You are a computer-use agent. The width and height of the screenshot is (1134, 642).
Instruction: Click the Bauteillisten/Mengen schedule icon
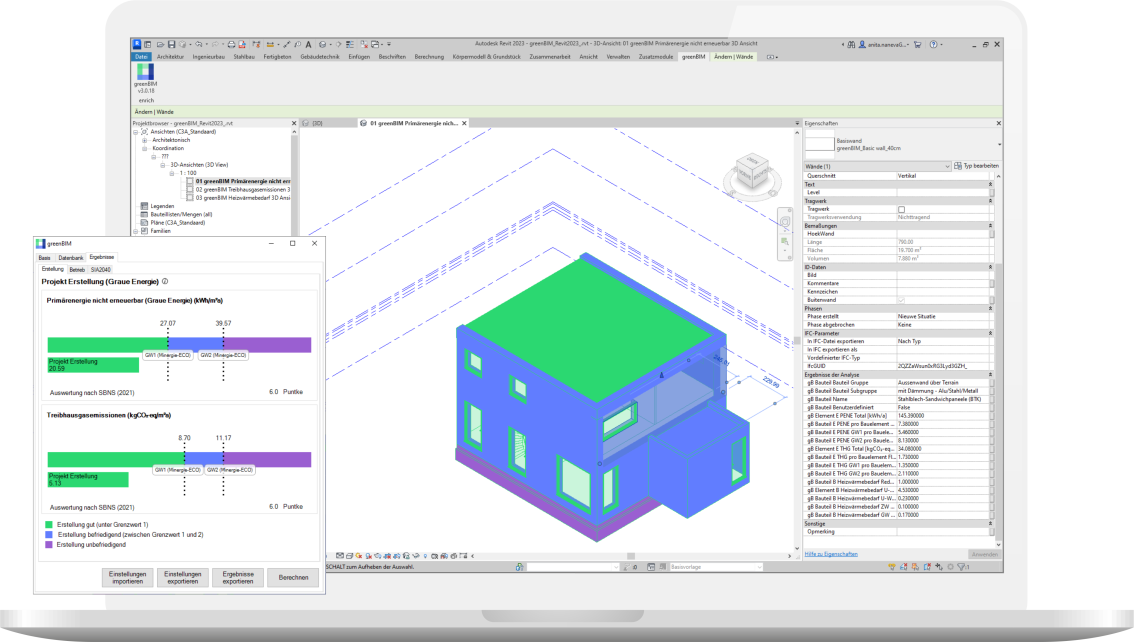click(145, 215)
